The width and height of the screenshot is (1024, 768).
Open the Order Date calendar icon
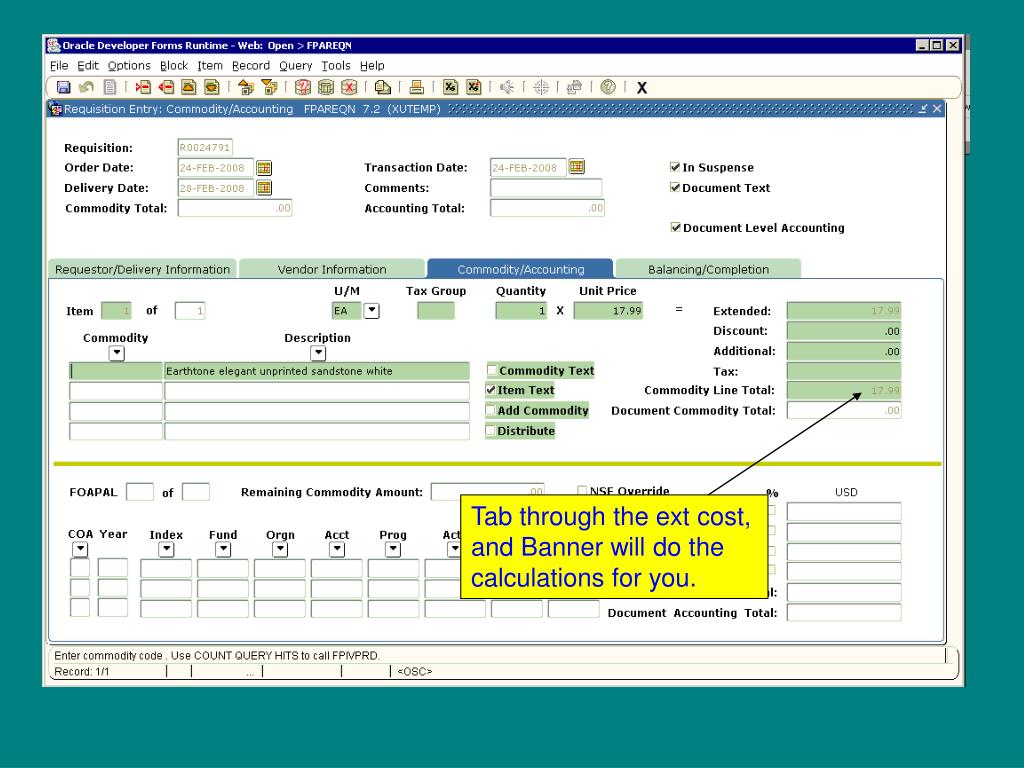tap(264, 168)
